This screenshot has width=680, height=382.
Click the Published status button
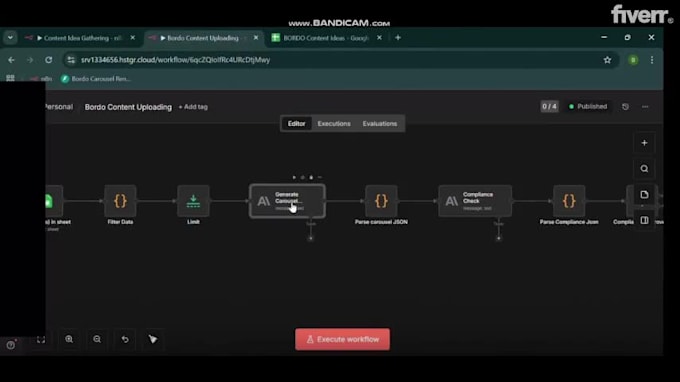point(588,107)
